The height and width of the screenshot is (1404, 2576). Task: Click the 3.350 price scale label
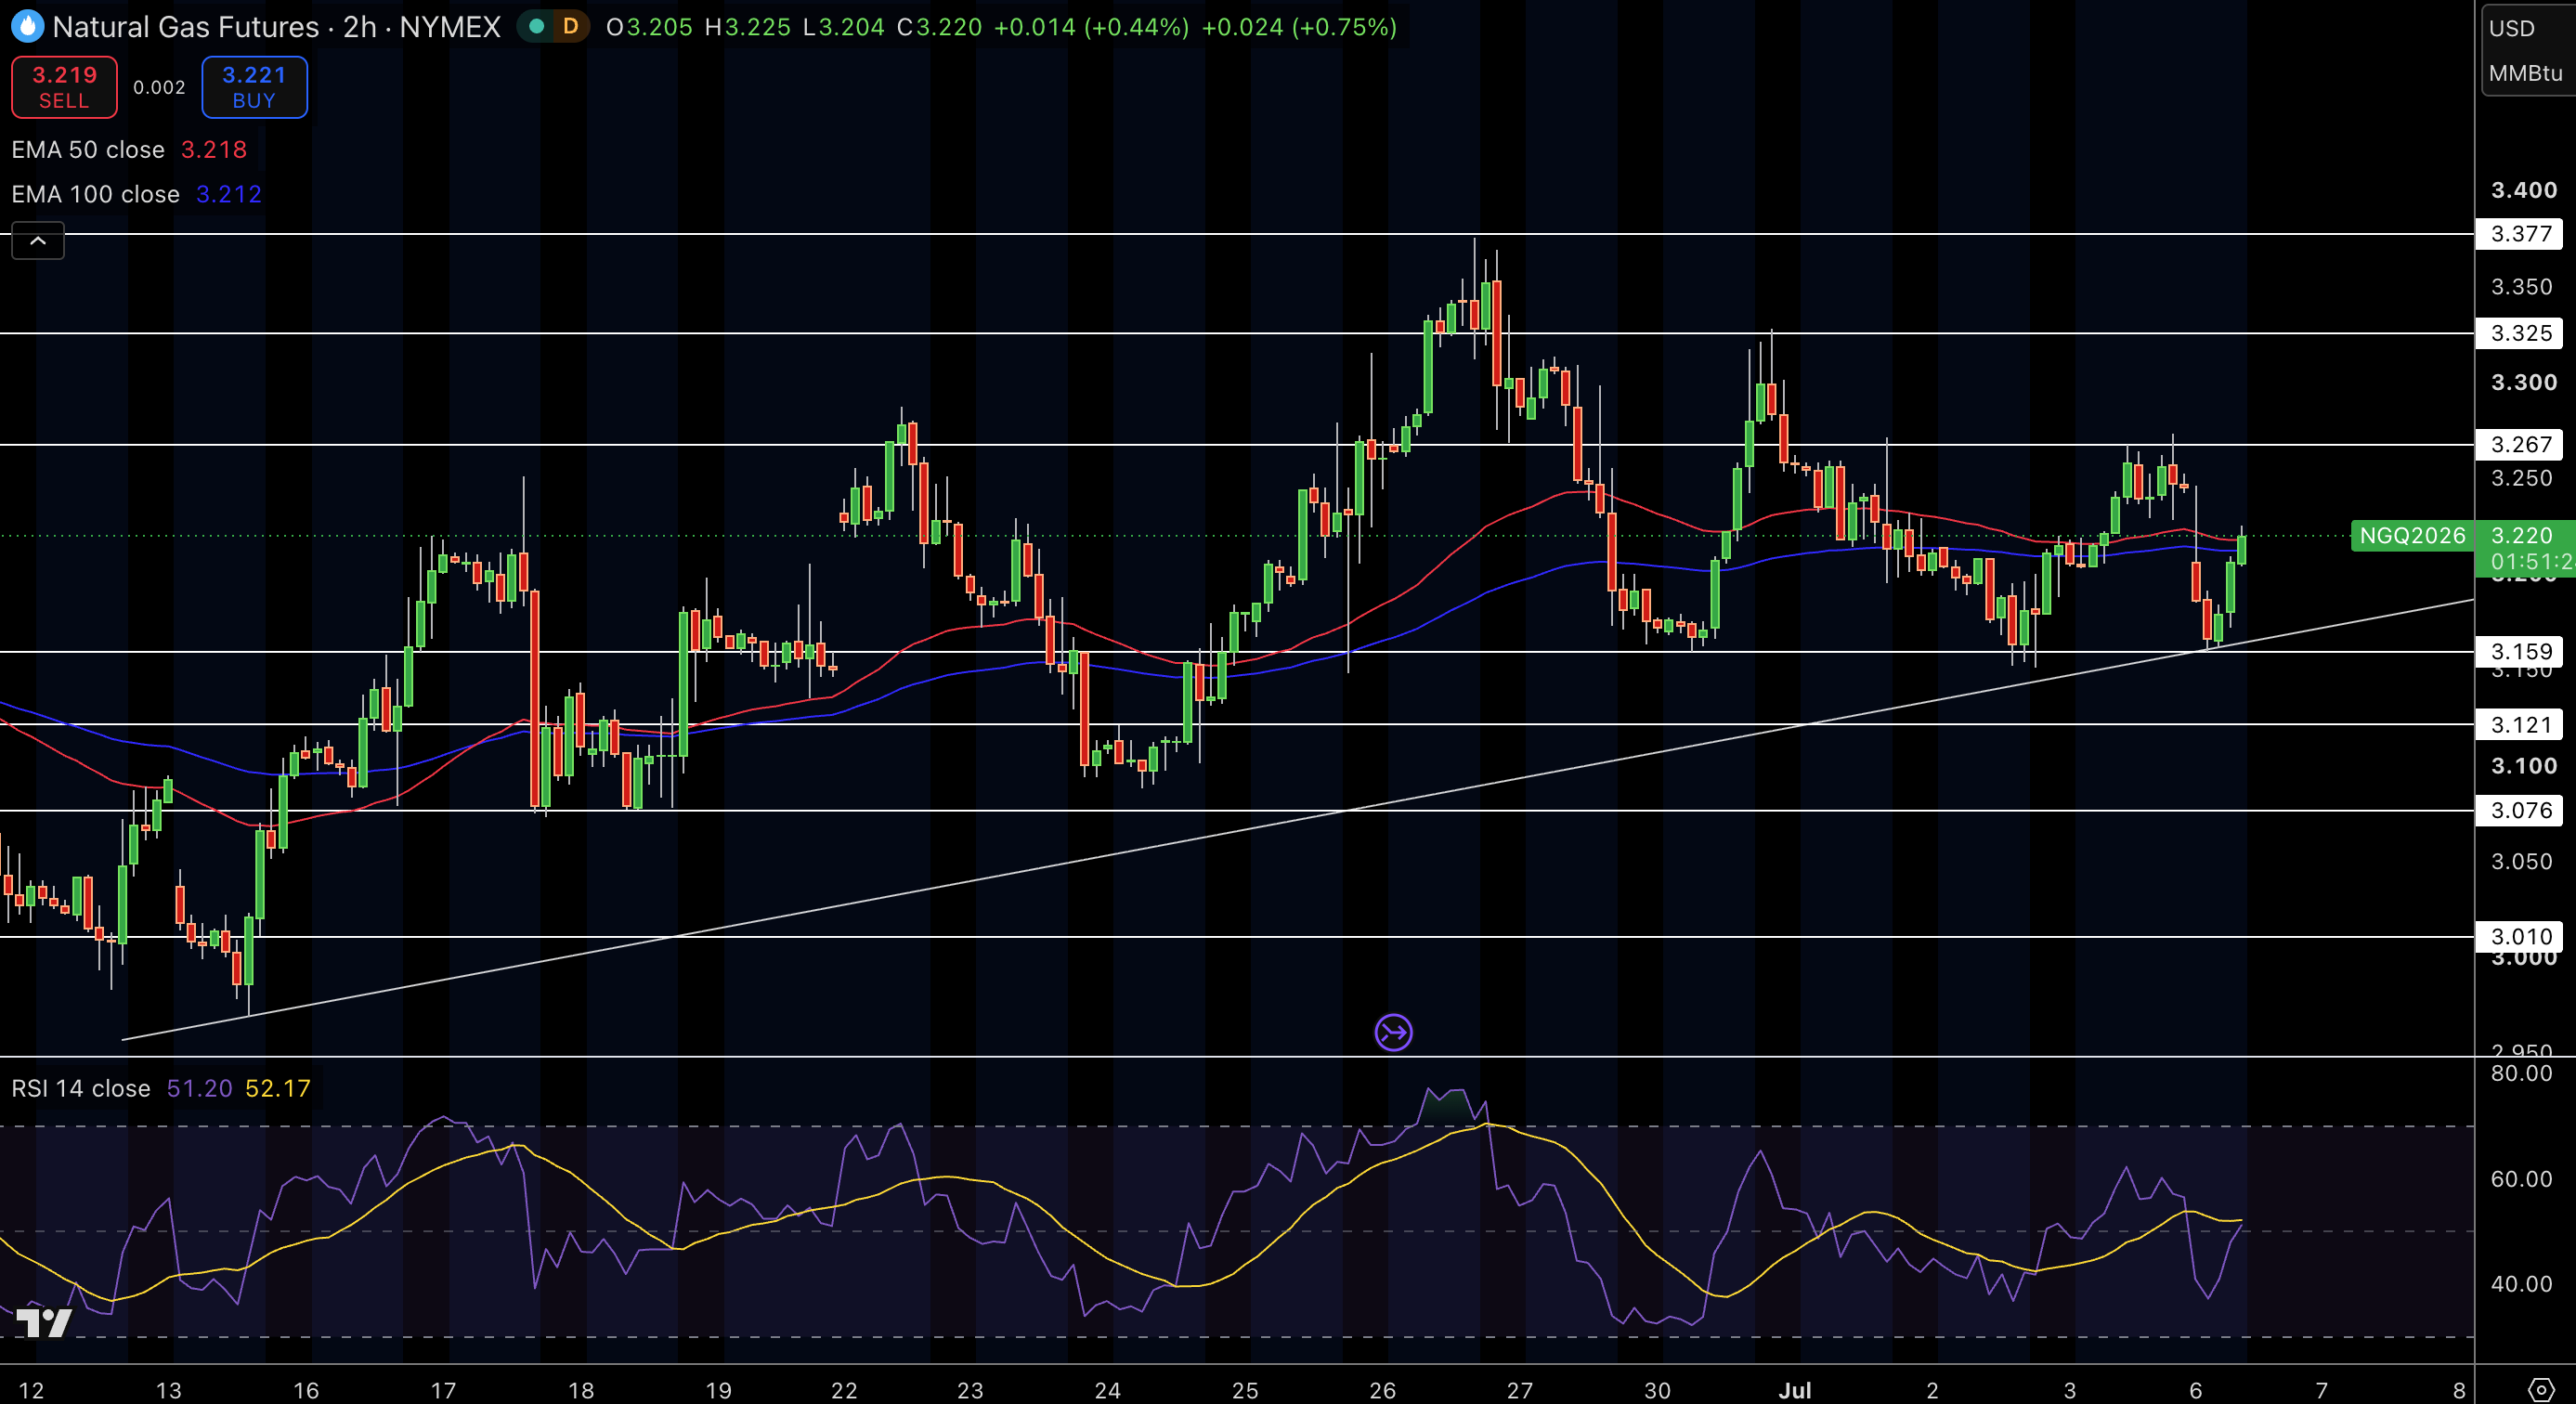click(x=2521, y=287)
